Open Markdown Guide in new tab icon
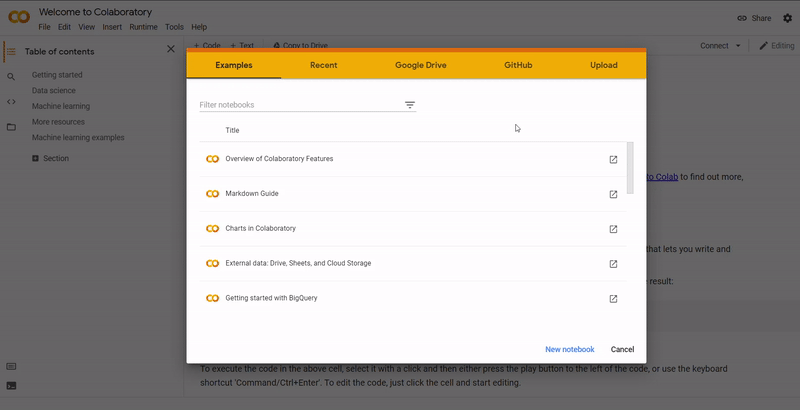The image size is (800, 410). [x=613, y=194]
